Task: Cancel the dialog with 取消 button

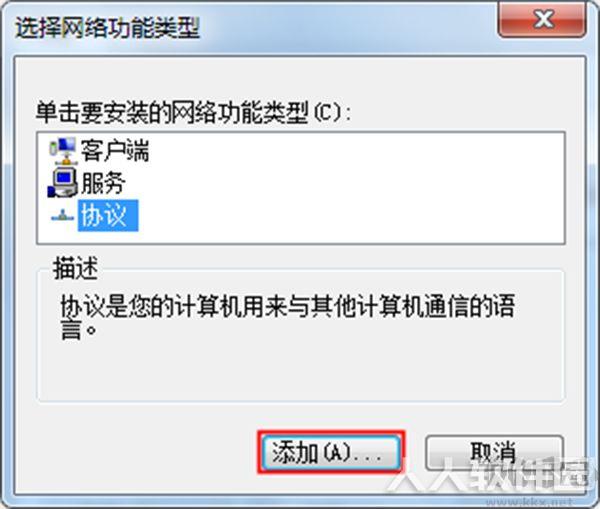Action: (494, 452)
